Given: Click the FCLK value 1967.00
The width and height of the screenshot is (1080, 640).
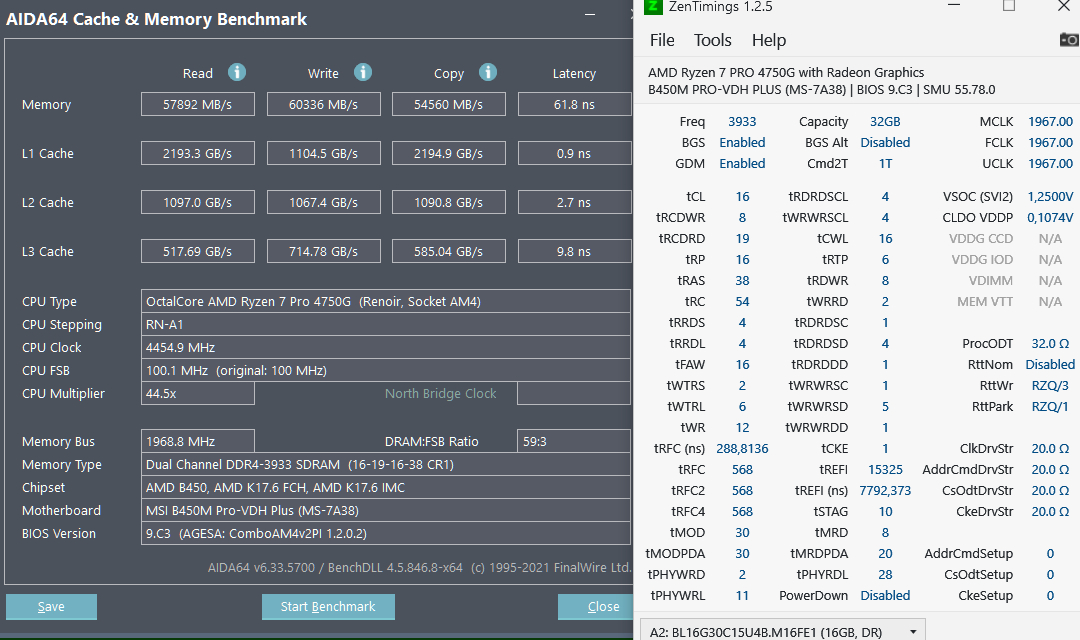Looking at the screenshot, I should click(x=1050, y=142).
